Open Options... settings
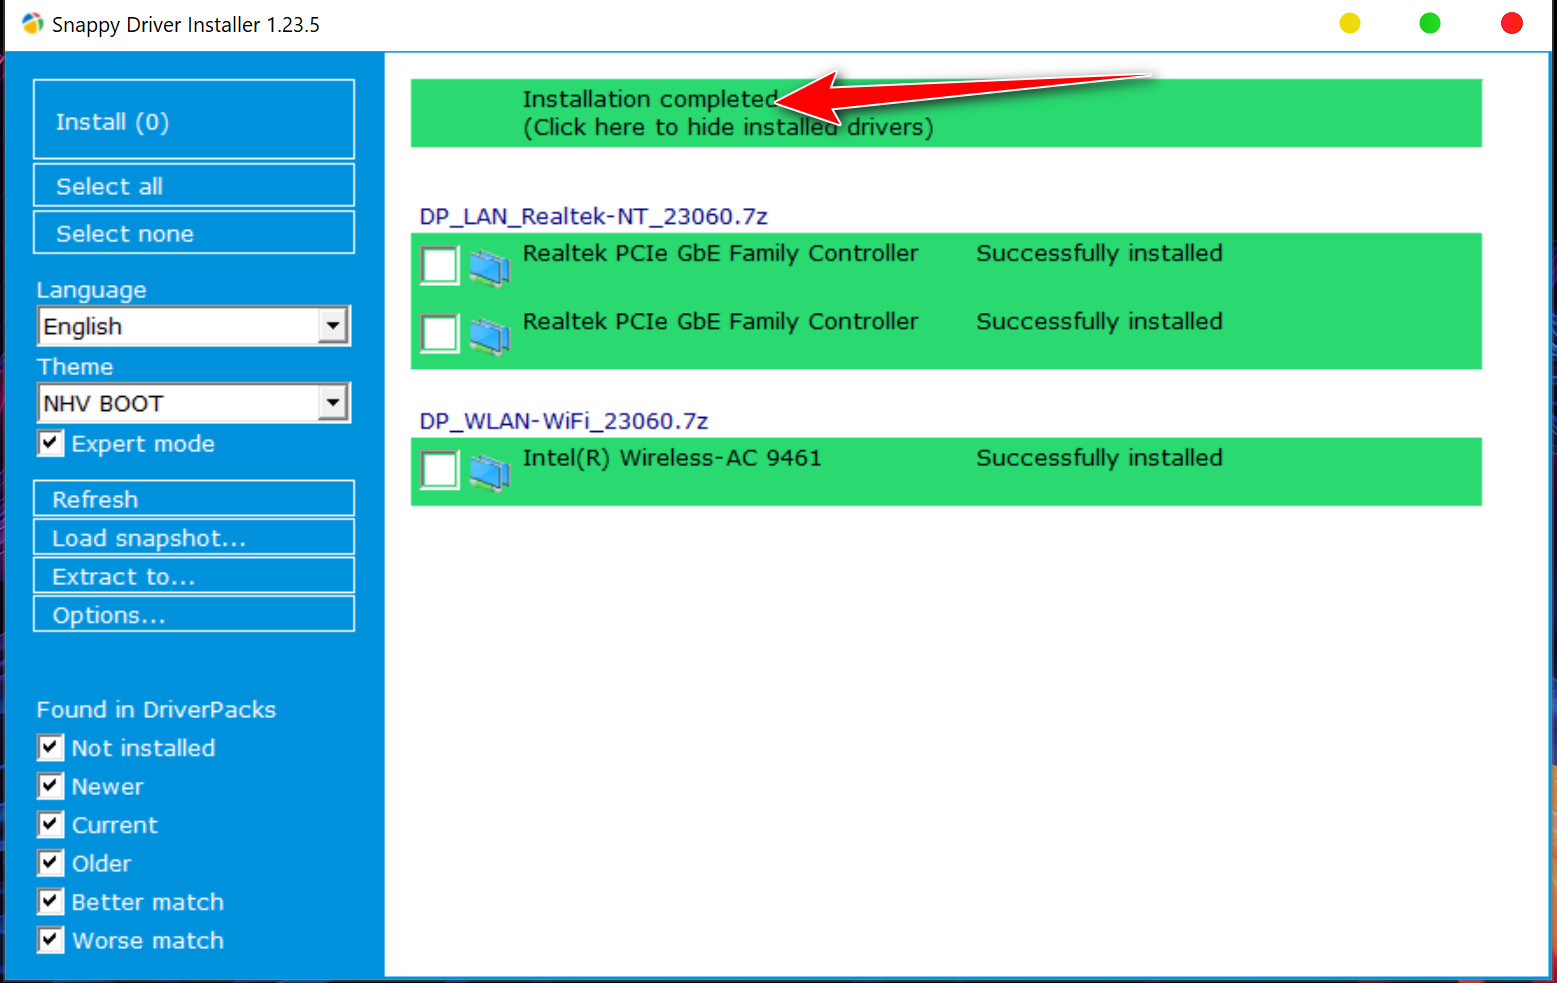 click(x=194, y=614)
